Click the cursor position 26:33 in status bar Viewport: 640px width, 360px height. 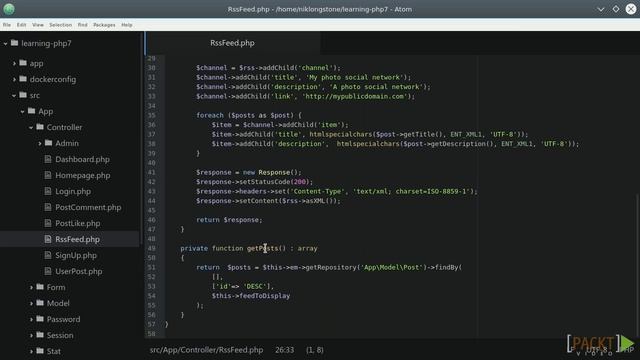pos(284,350)
